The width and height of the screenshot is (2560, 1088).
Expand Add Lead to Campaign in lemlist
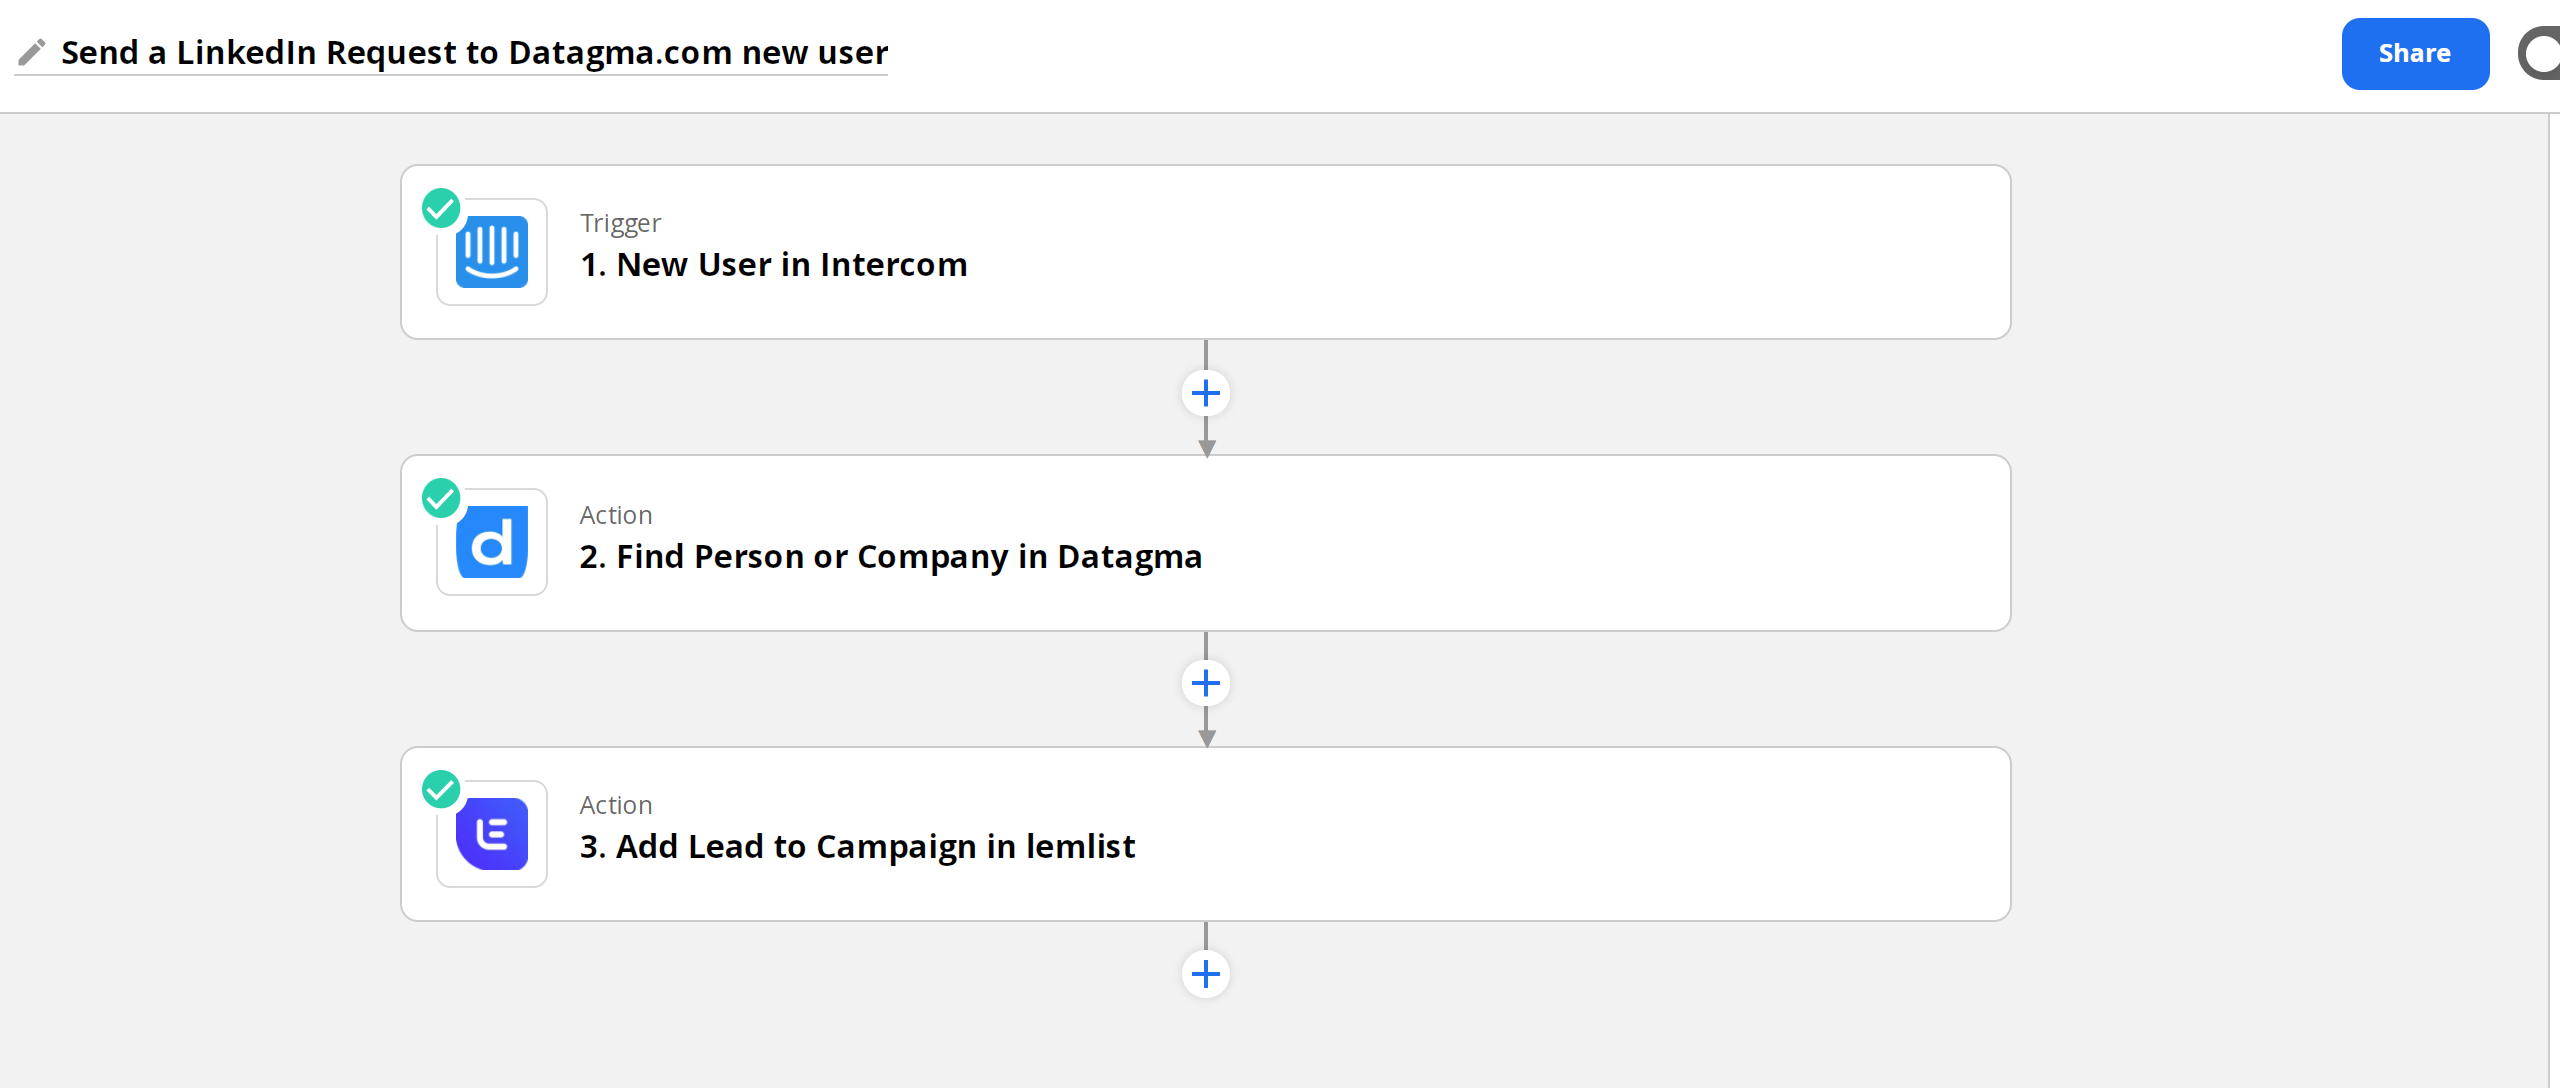tap(1206, 834)
